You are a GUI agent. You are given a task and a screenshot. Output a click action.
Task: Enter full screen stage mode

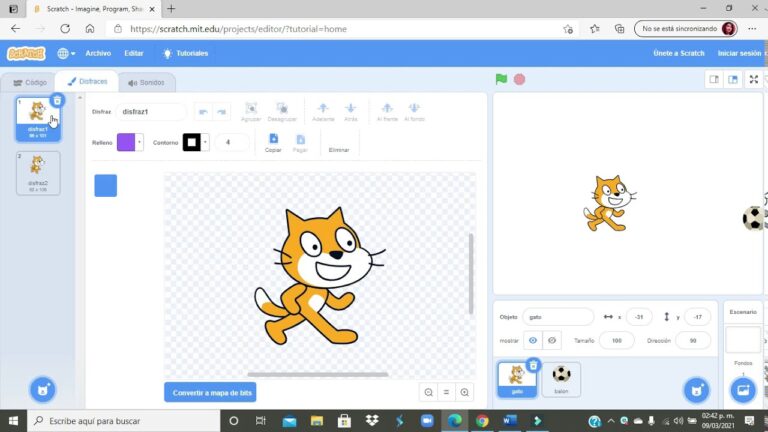pyautogui.click(x=755, y=79)
